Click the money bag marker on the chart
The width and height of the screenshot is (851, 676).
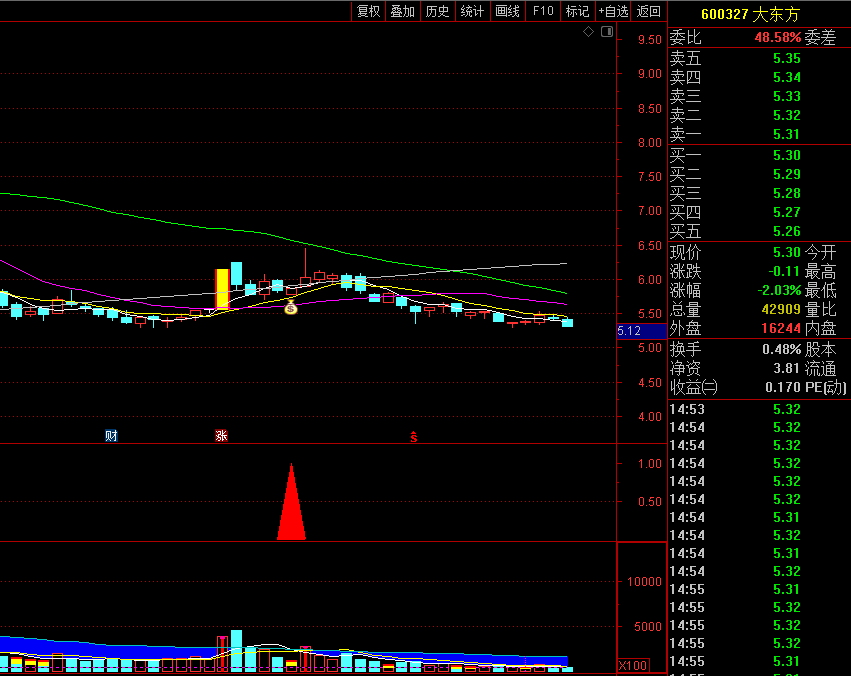tap(291, 308)
